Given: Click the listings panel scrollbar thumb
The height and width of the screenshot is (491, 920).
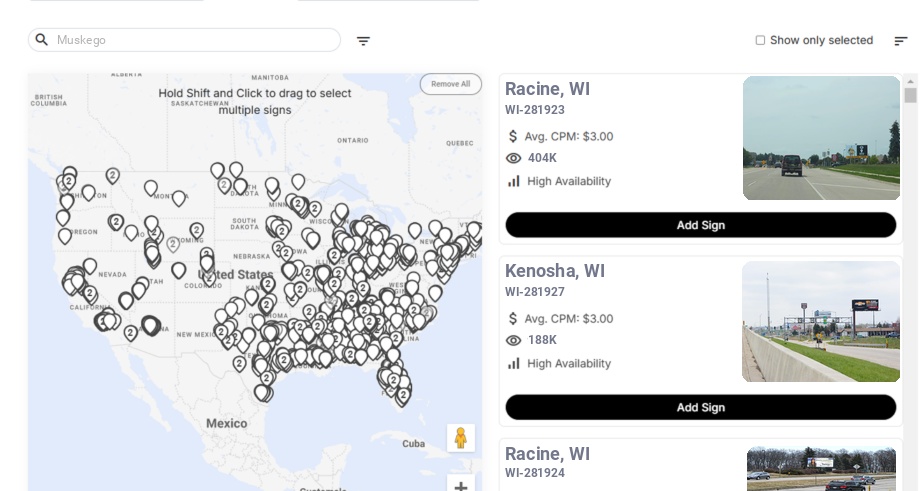Looking at the screenshot, I should click(910, 95).
